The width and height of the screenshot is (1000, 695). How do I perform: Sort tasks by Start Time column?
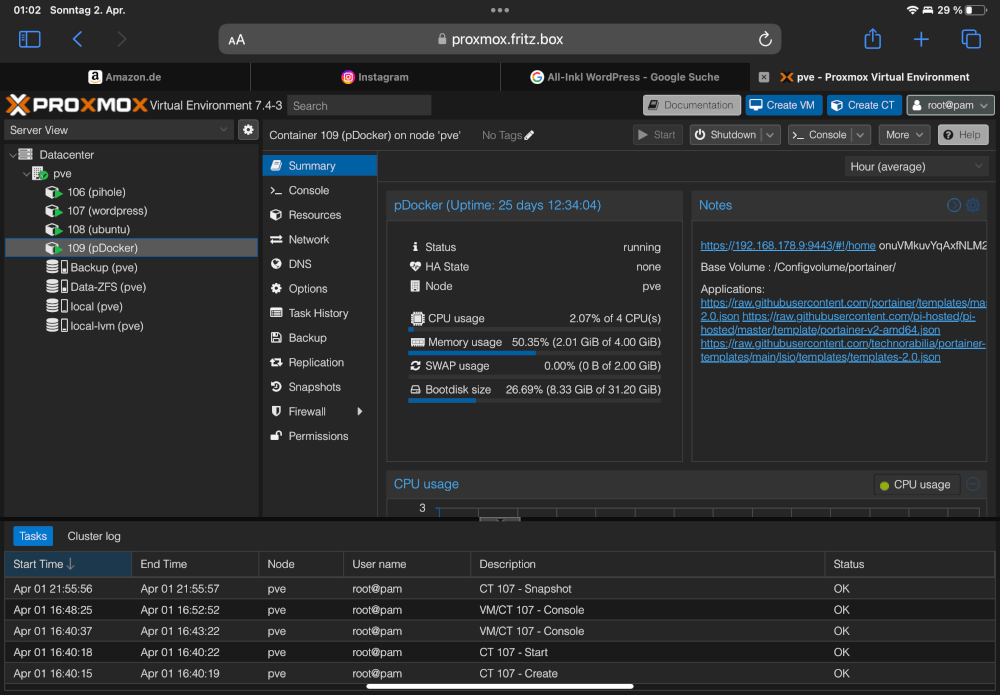[x=68, y=564]
